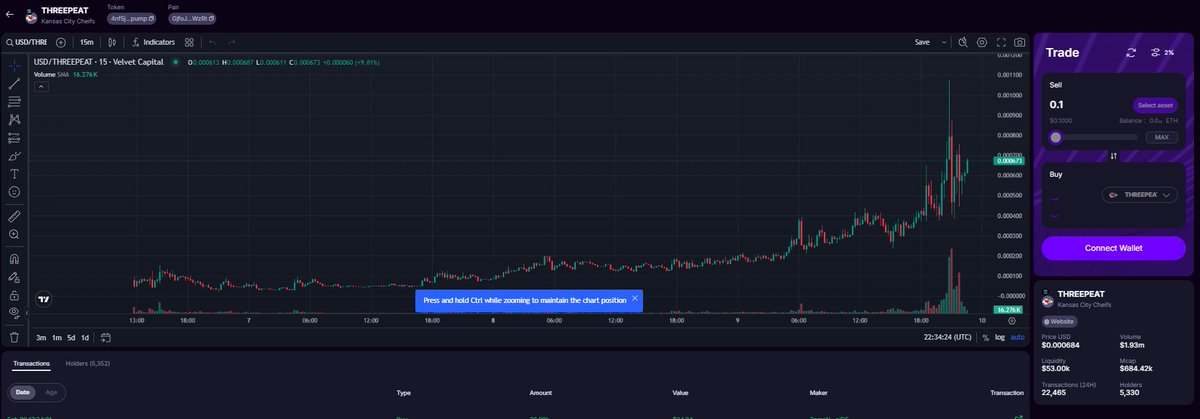Viewport: 1200px width, 419px height.
Task: Toggle hide all drawings eye icon
Action: (x=14, y=313)
